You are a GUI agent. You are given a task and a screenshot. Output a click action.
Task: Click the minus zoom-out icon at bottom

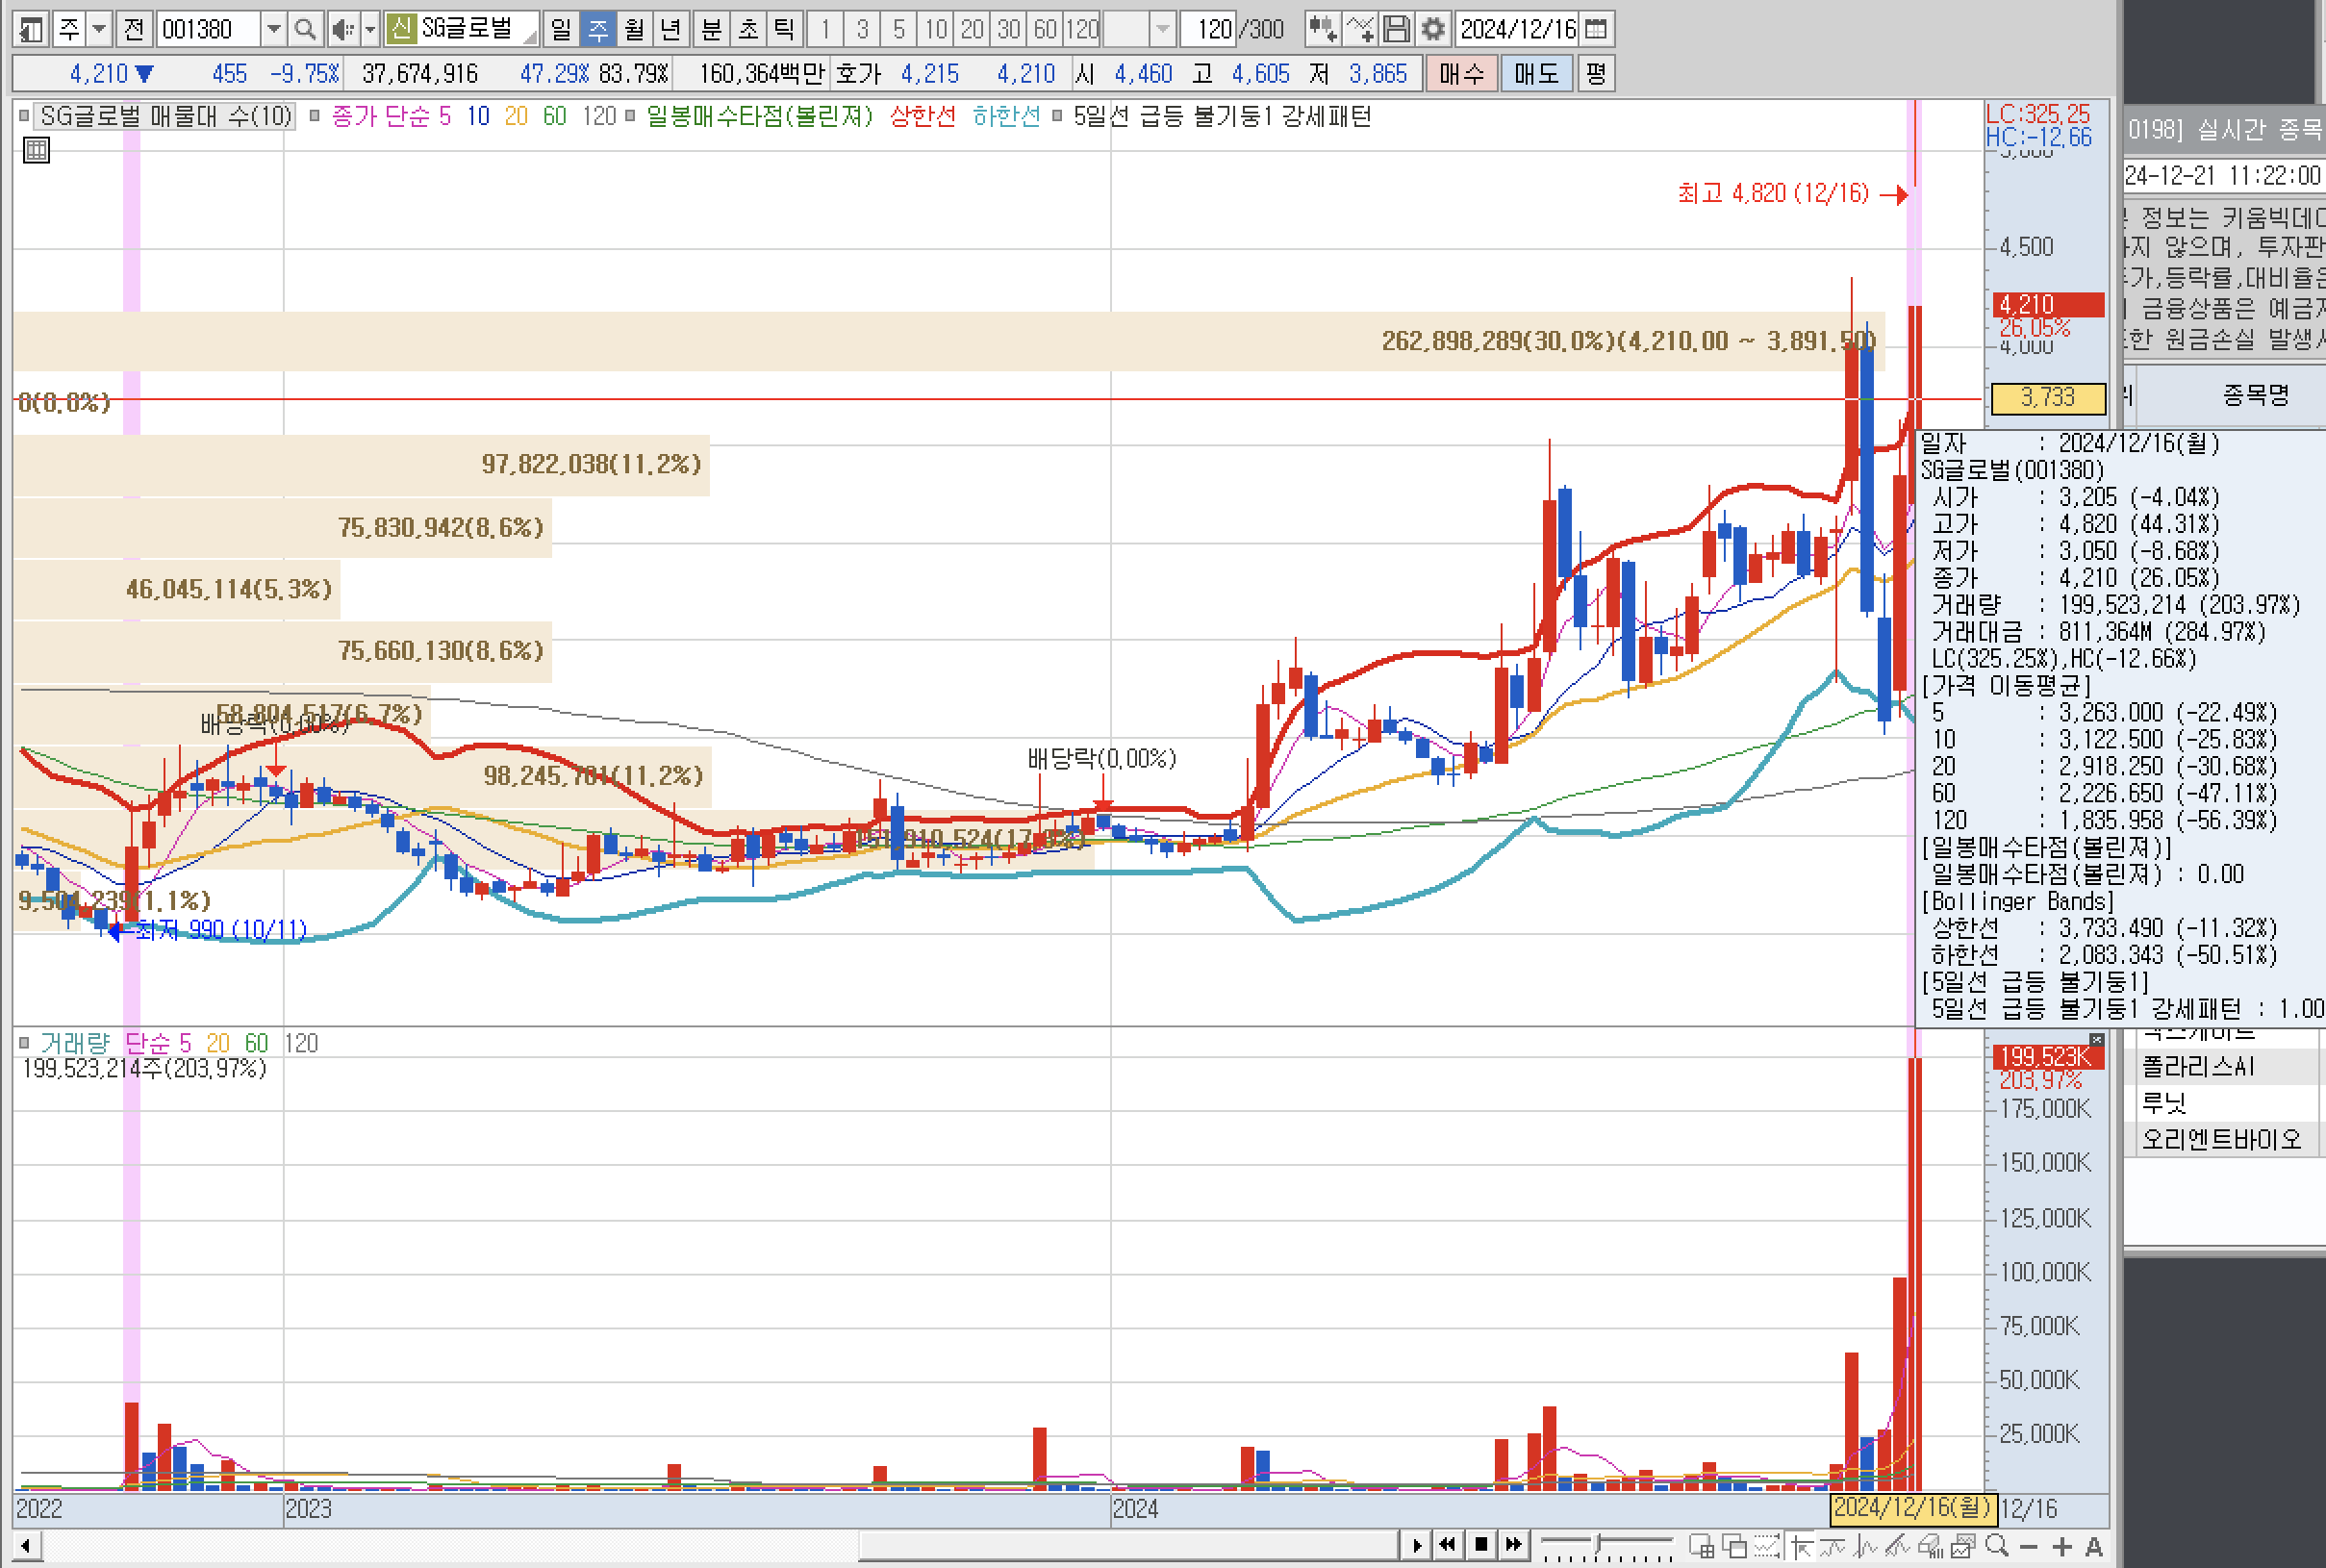pos(2029,1547)
